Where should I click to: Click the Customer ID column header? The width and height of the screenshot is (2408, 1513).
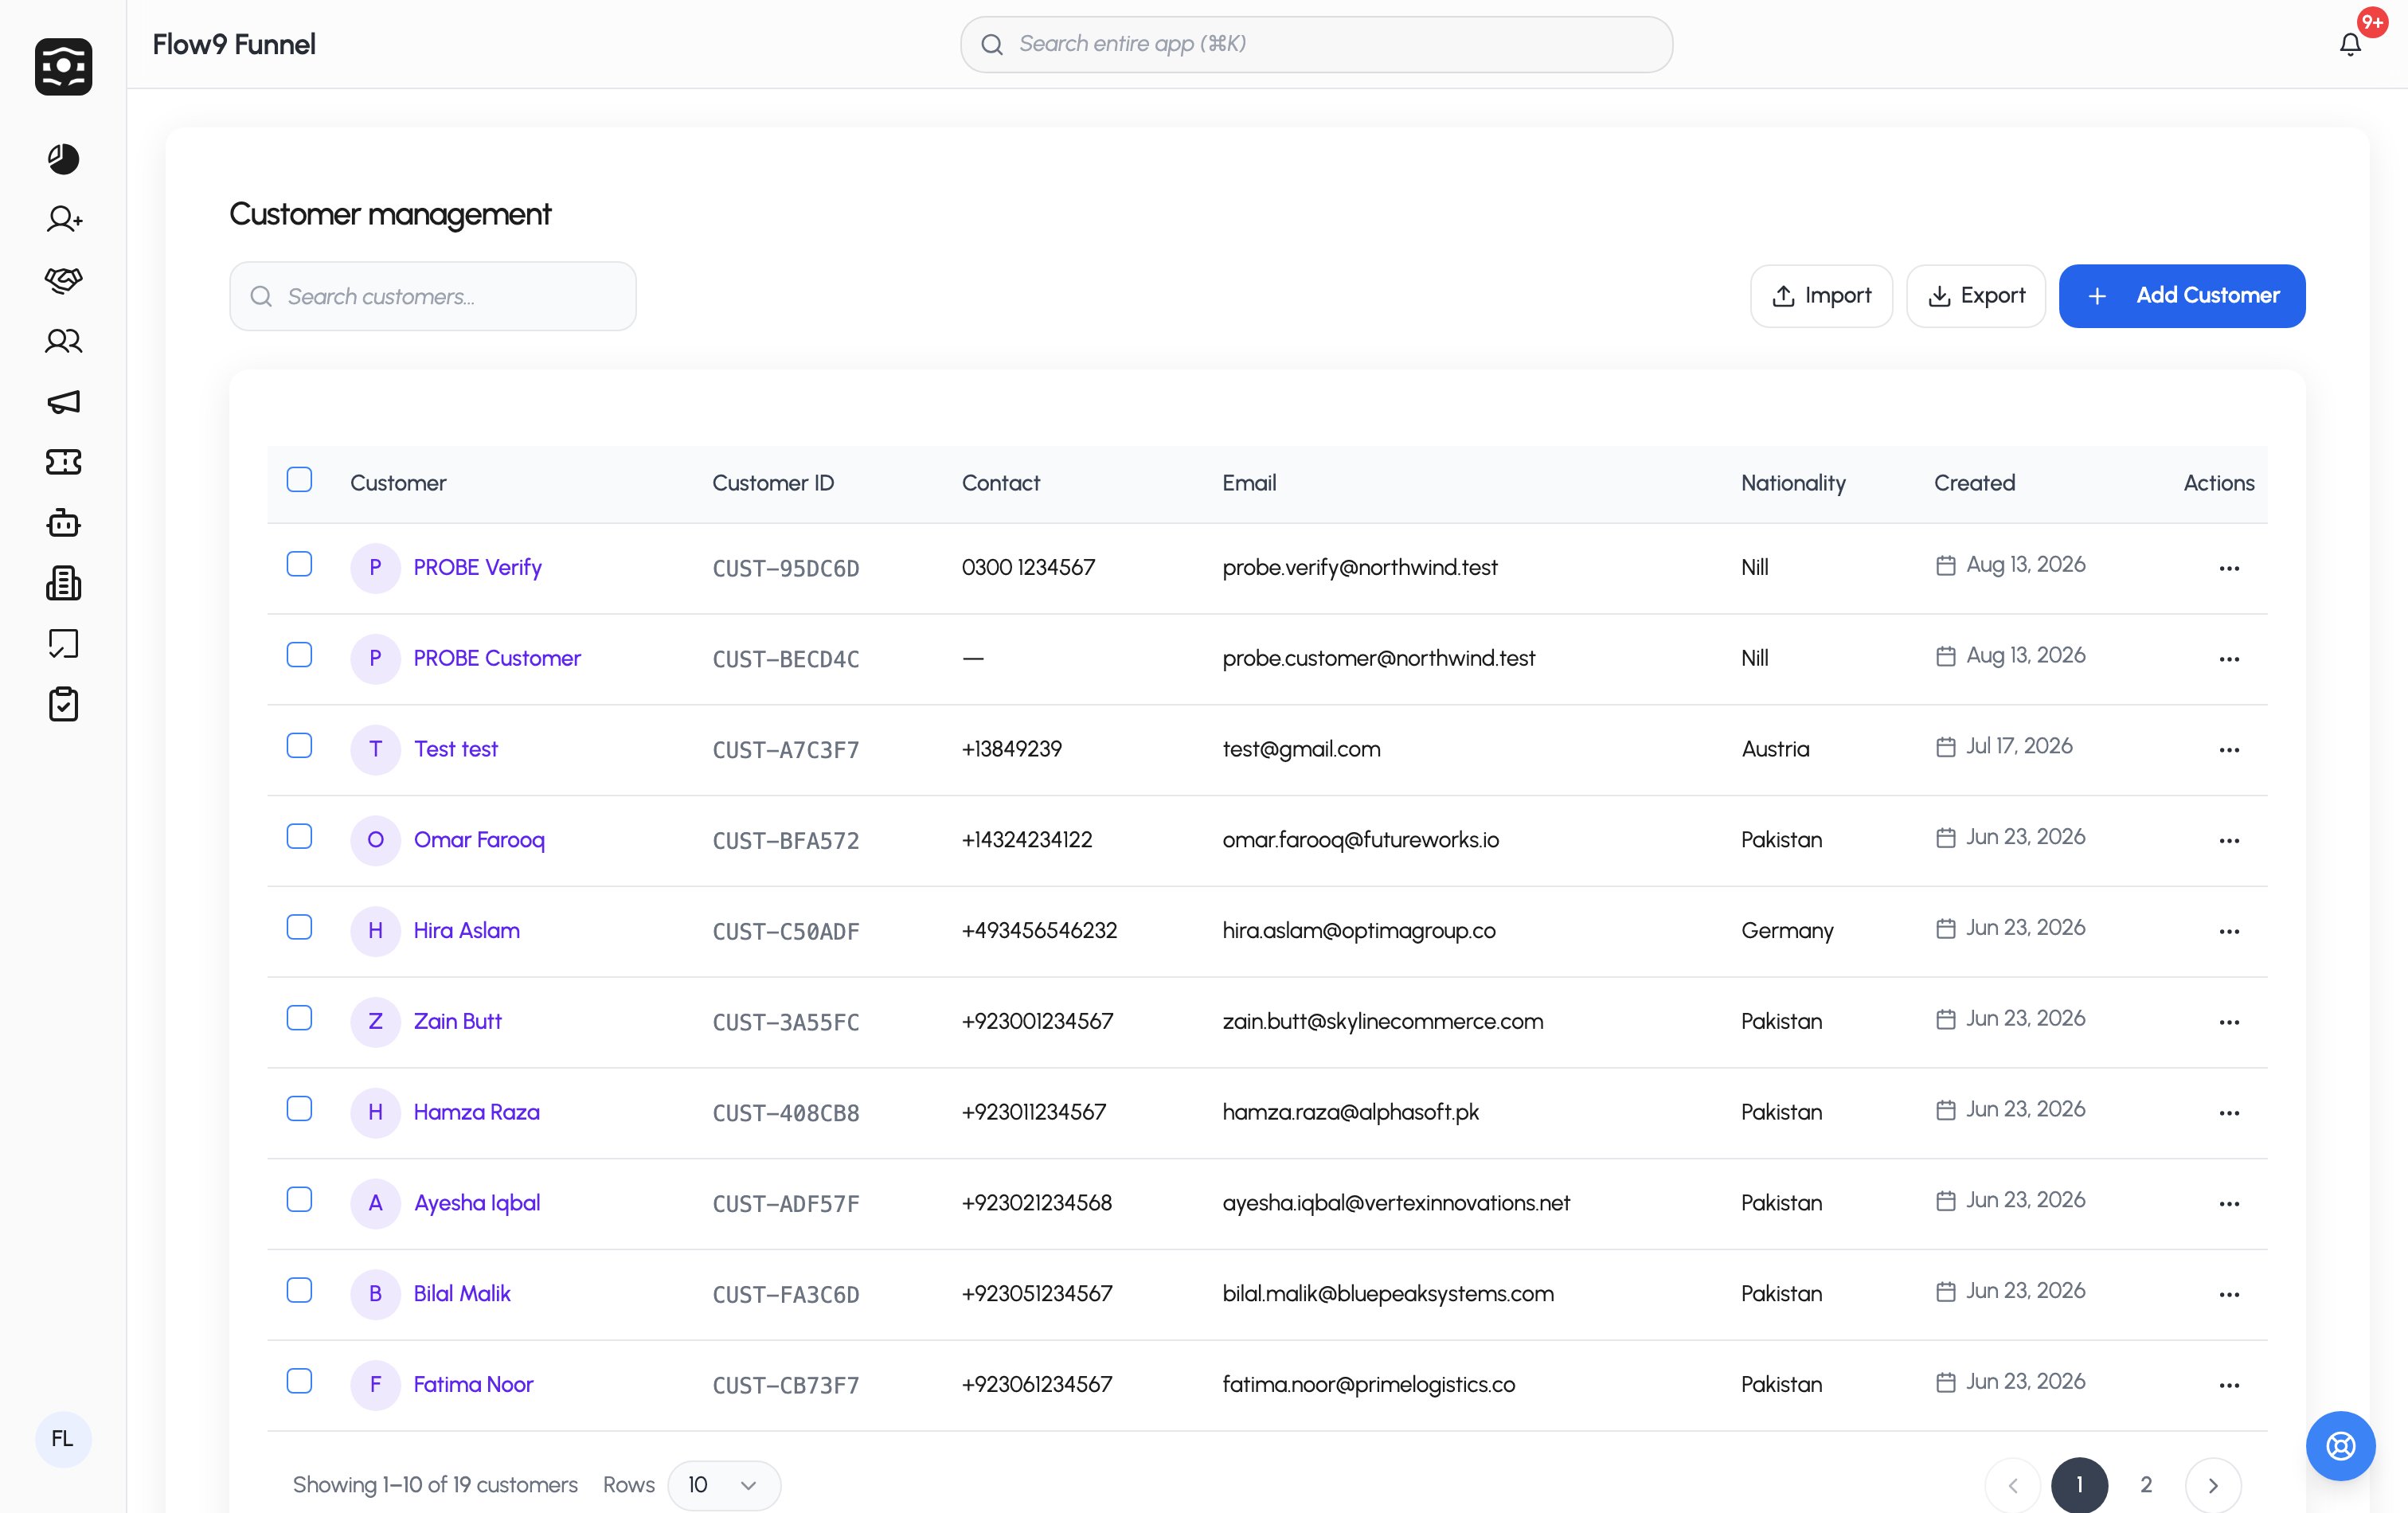(773, 483)
